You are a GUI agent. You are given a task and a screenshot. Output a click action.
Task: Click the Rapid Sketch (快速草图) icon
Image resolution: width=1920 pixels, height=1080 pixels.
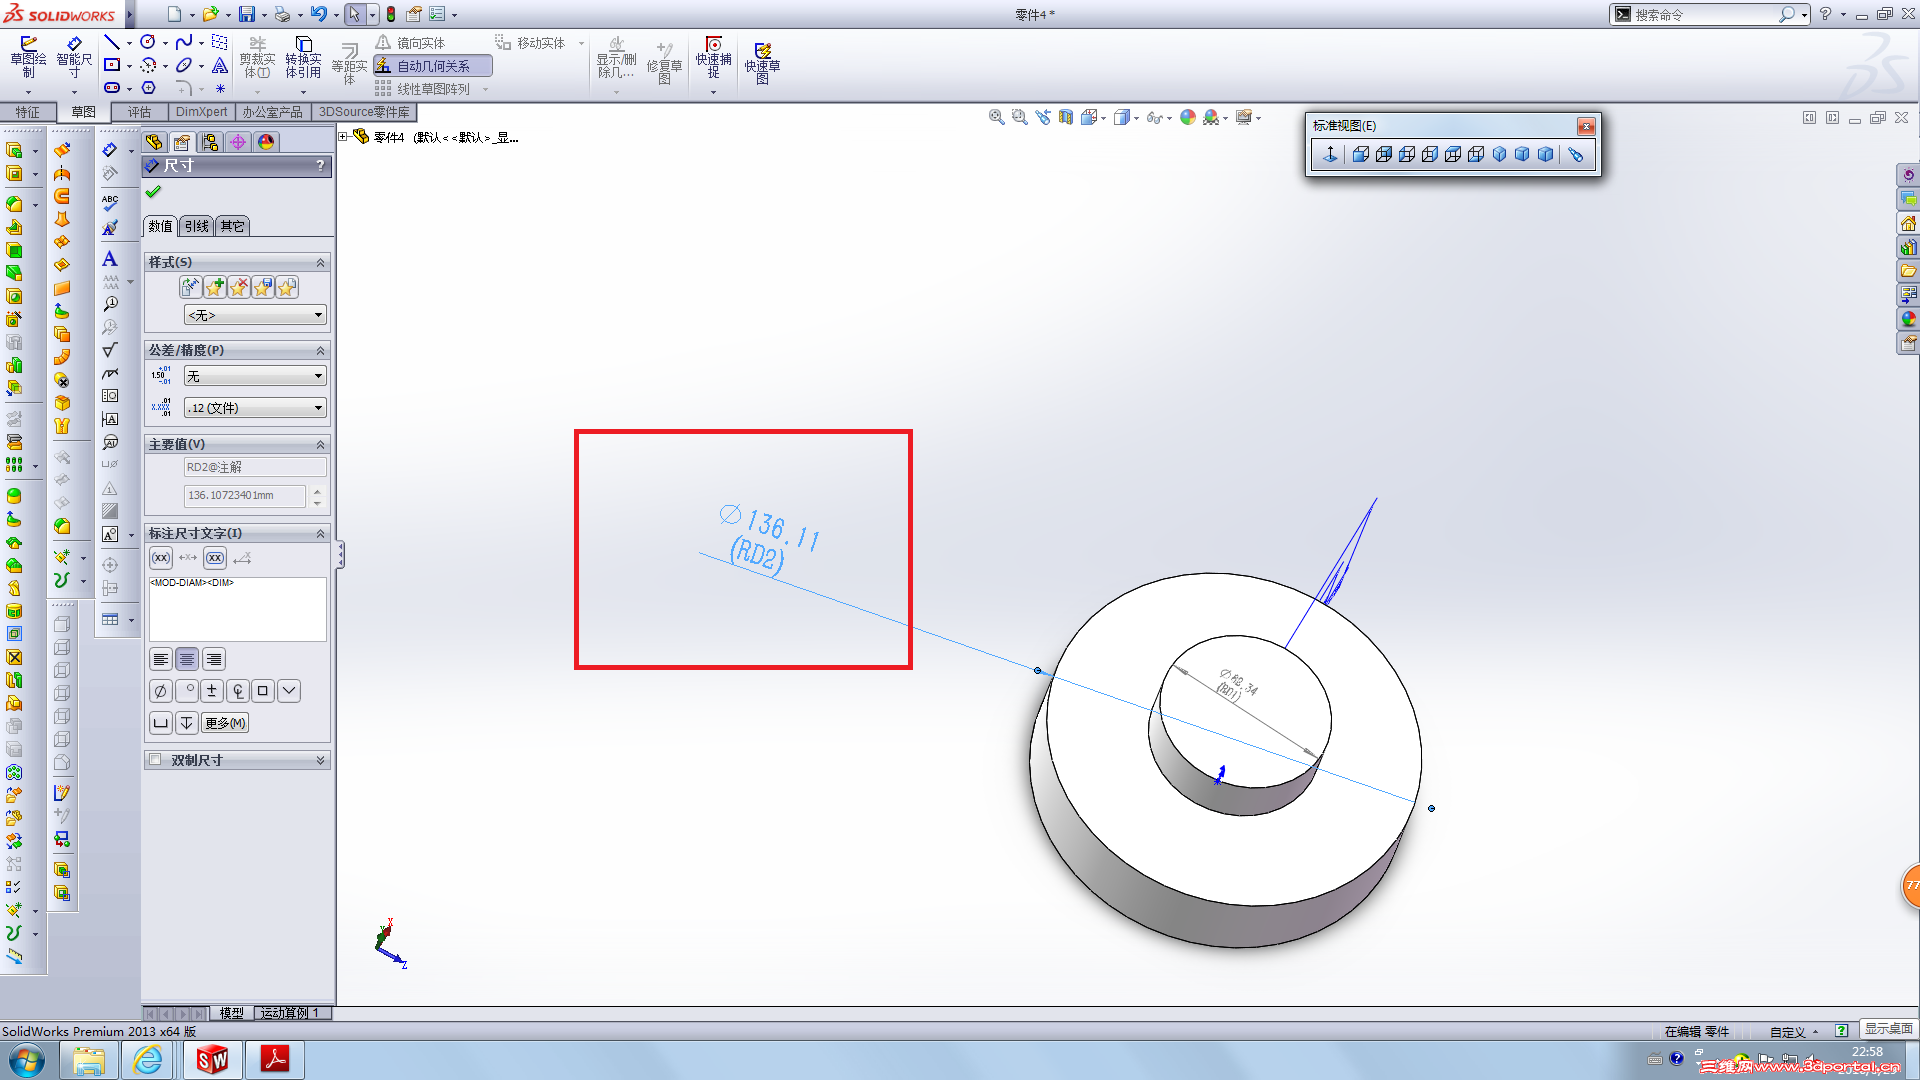(762, 60)
